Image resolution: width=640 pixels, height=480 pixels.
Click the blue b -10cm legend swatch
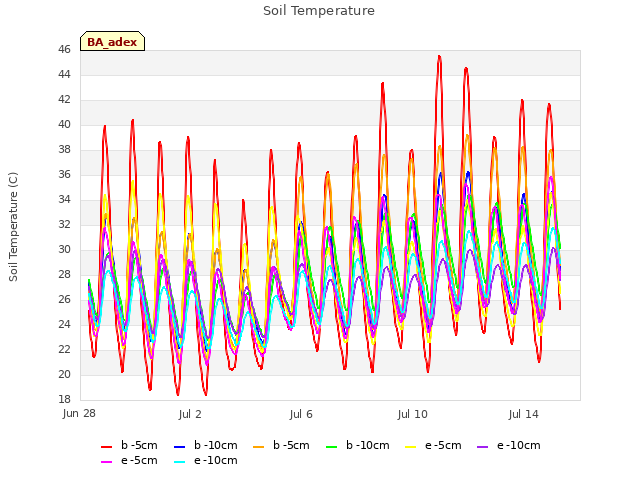[180, 447]
